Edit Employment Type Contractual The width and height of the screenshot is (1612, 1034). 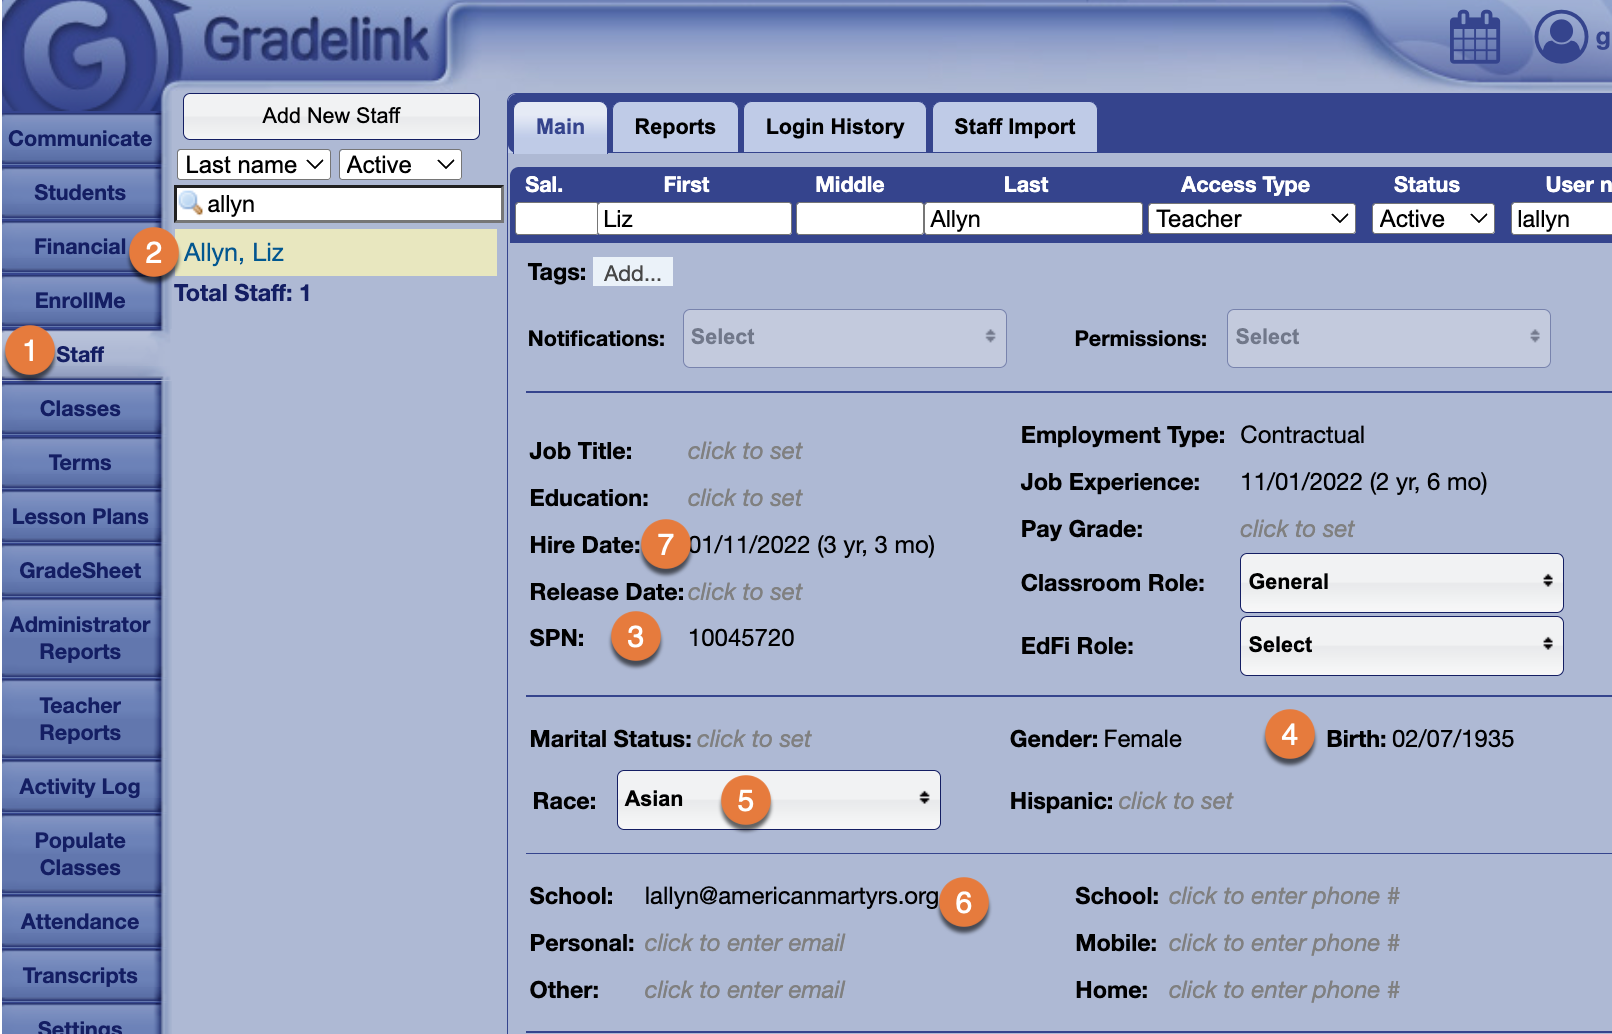tap(1302, 435)
